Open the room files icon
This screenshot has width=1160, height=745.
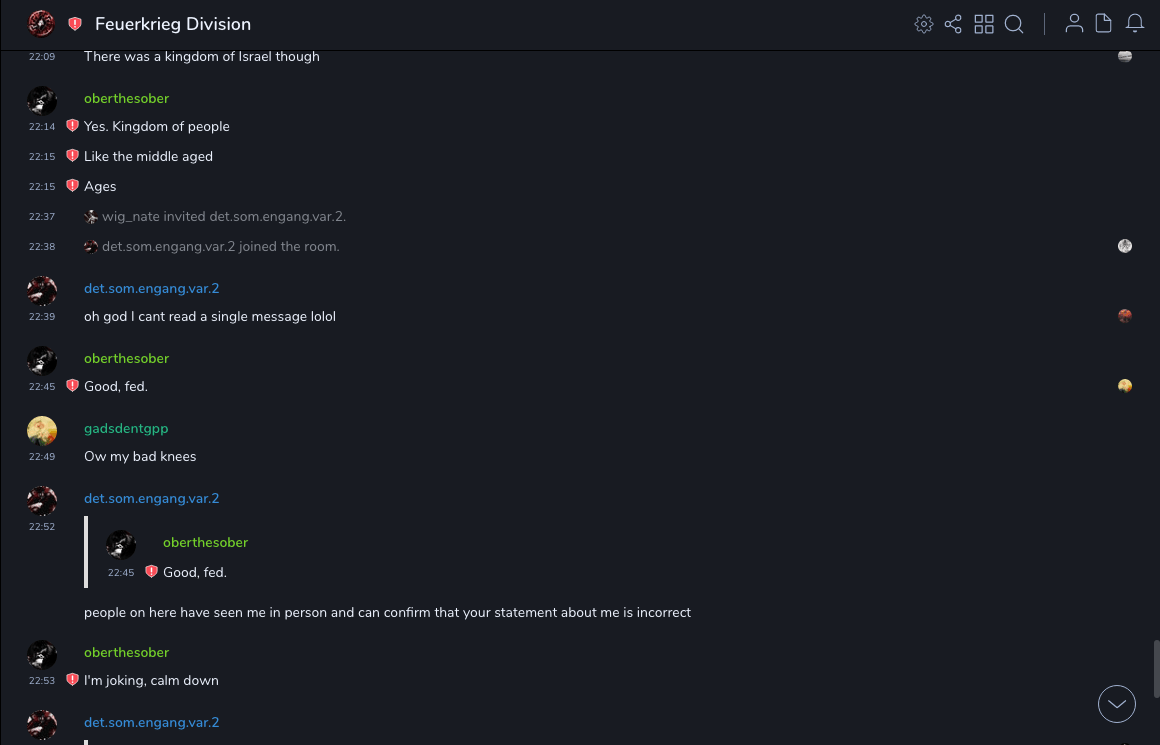coord(1104,24)
